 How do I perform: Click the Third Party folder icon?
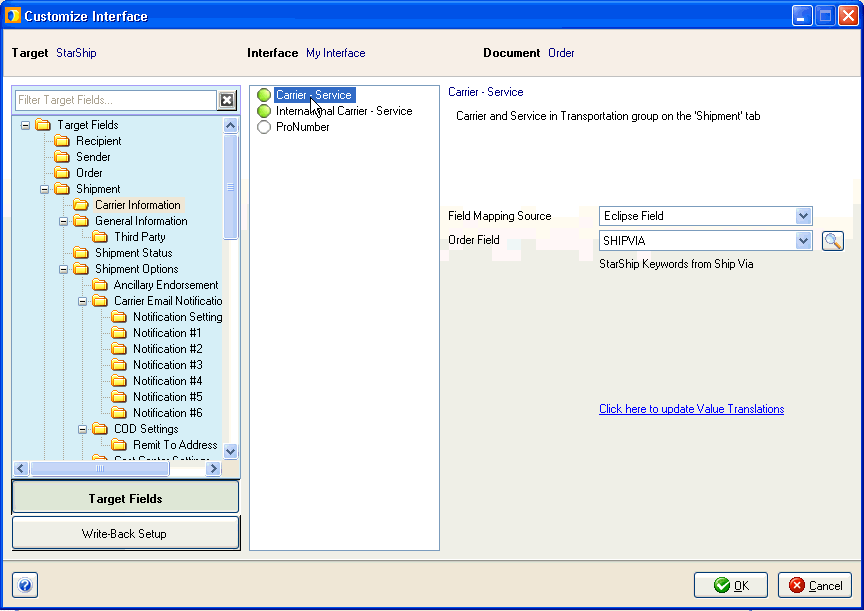coord(100,237)
